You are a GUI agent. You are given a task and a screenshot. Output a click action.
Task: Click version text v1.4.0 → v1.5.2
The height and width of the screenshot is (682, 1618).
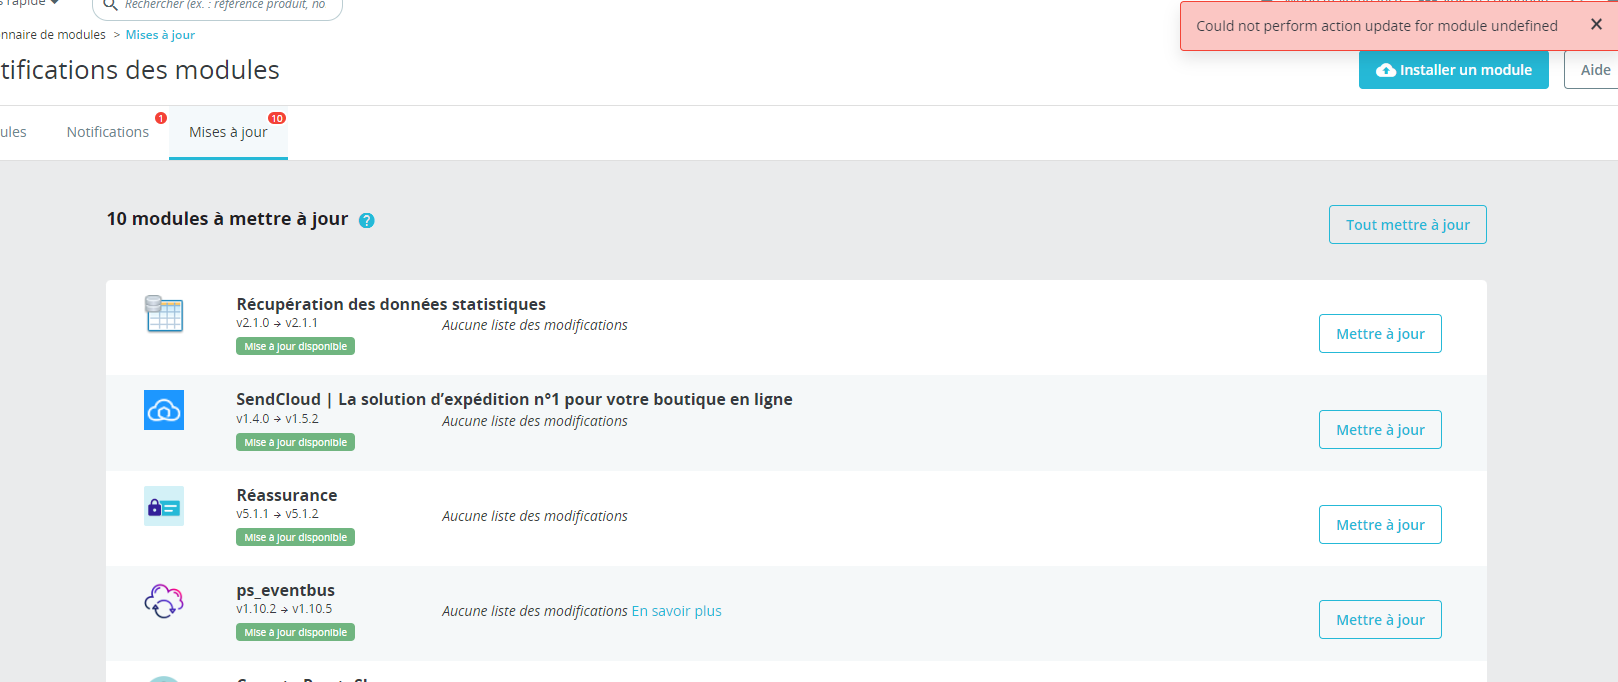coord(278,419)
